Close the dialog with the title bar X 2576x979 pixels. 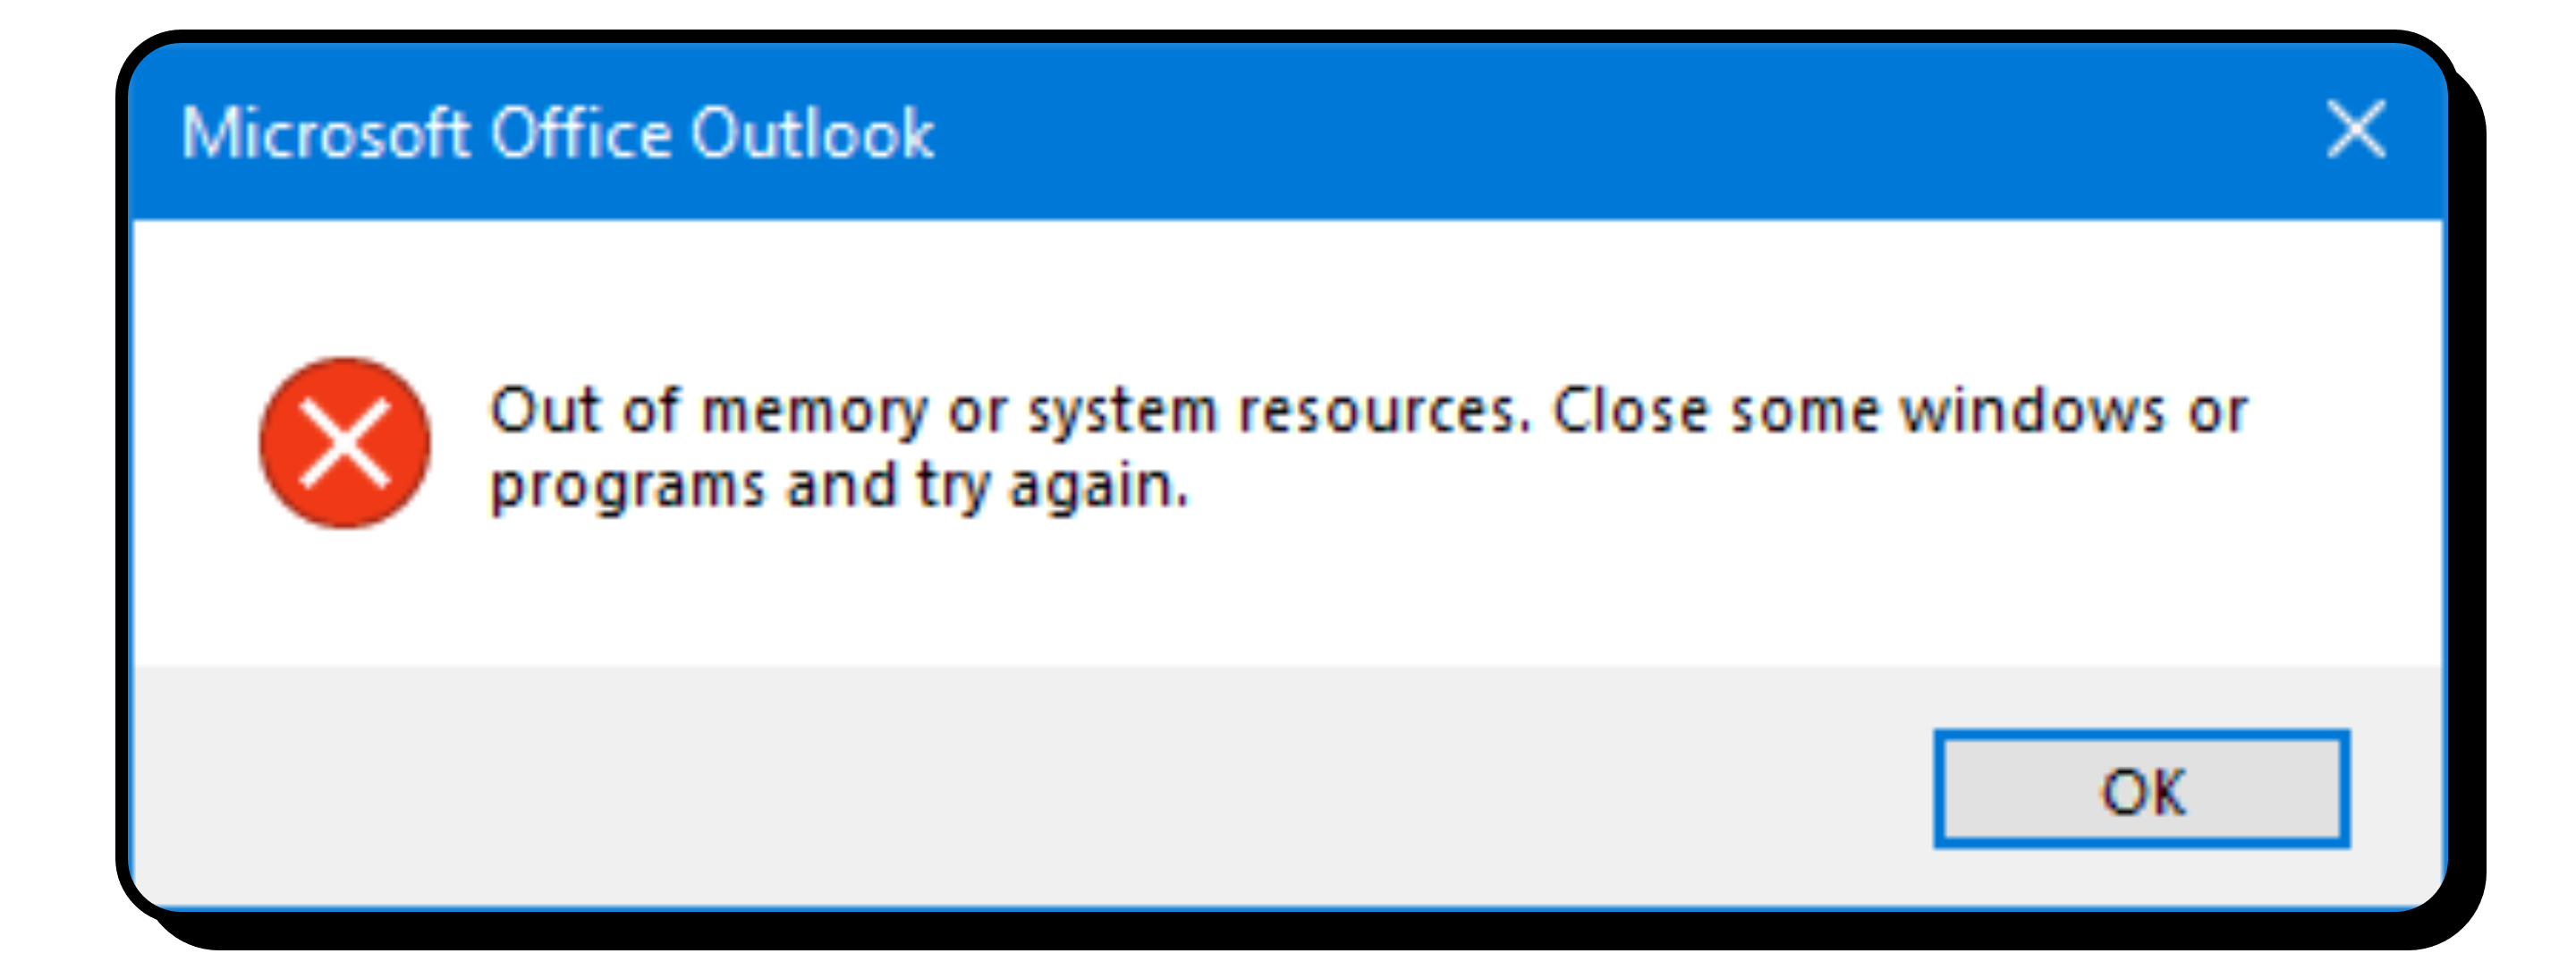click(2356, 130)
